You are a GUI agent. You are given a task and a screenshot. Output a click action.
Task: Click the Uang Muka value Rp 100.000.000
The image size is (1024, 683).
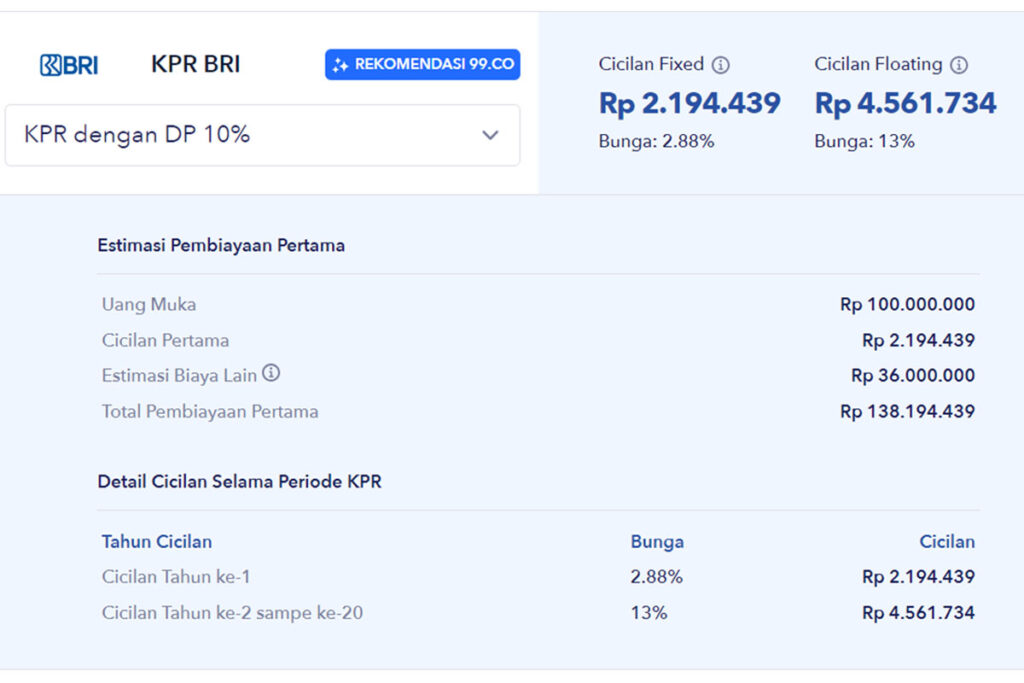tap(907, 304)
